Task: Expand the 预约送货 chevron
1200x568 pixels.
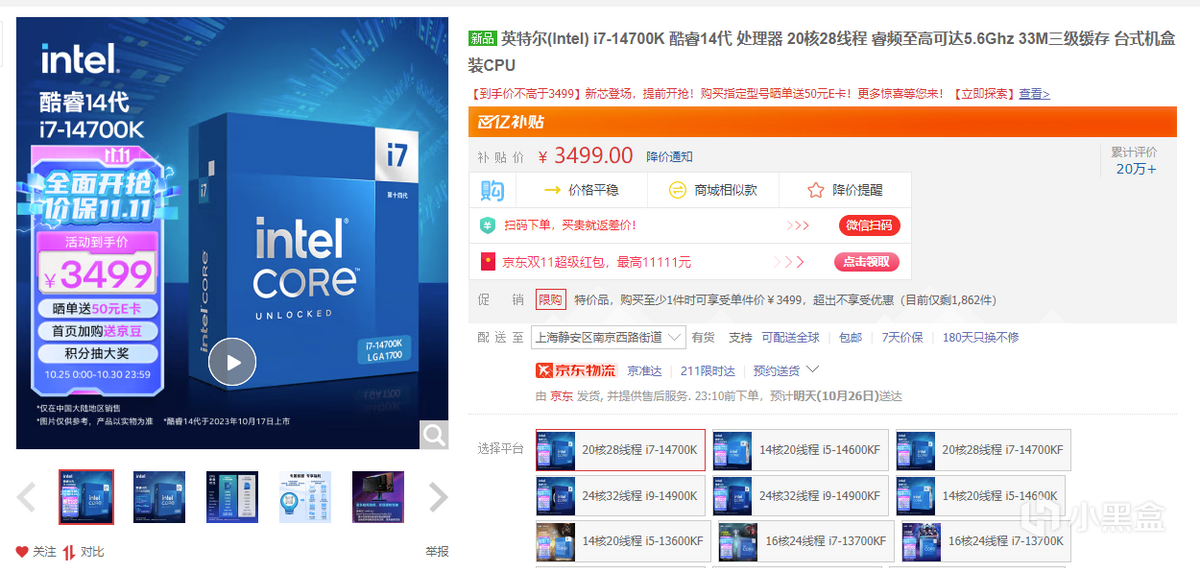Action: (812, 369)
